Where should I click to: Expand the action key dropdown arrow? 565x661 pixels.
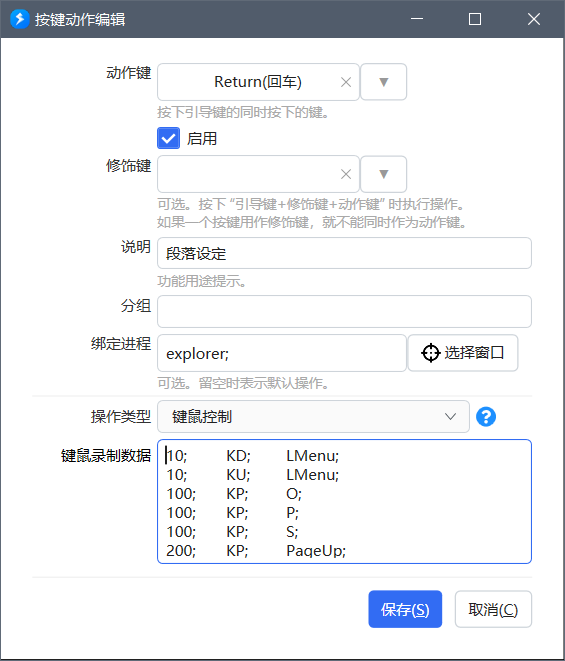[x=383, y=82]
